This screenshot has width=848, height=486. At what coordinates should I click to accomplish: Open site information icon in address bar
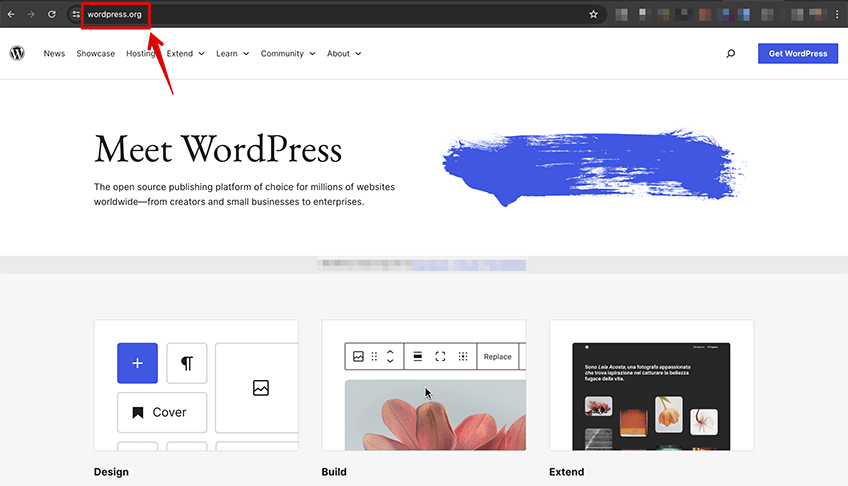76,15
